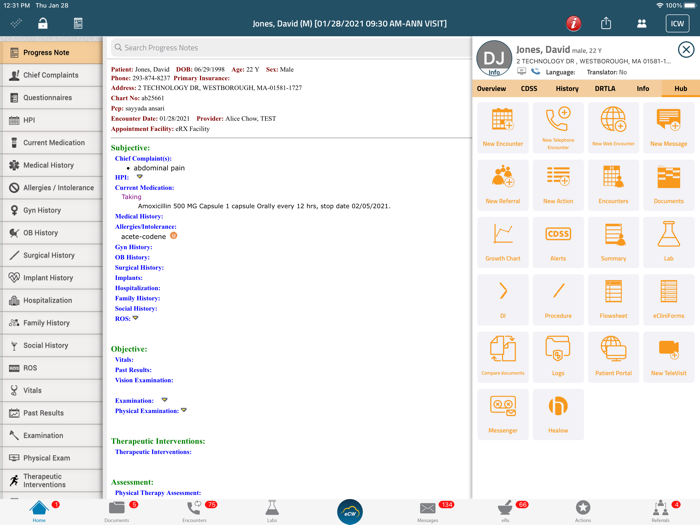Open Vitals link under Objective
This screenshot has width=700, height=525.
pyautogui.click(x=124, y=359)
